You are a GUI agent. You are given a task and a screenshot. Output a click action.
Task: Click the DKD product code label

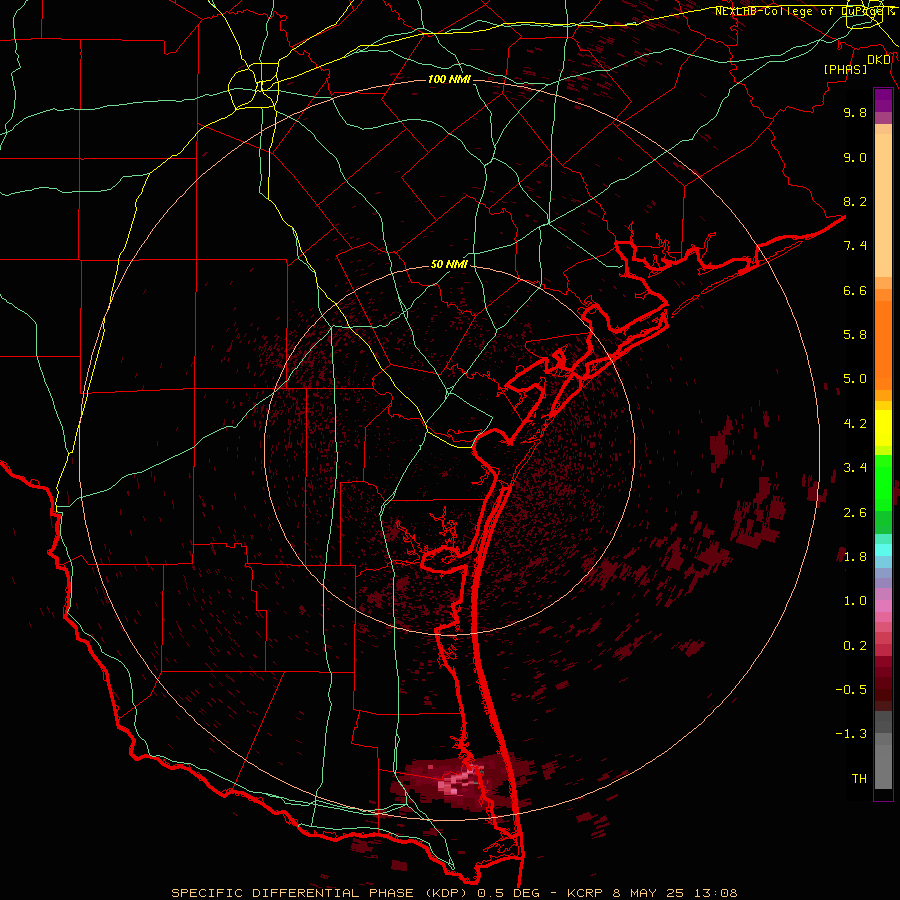click(879, 60)
